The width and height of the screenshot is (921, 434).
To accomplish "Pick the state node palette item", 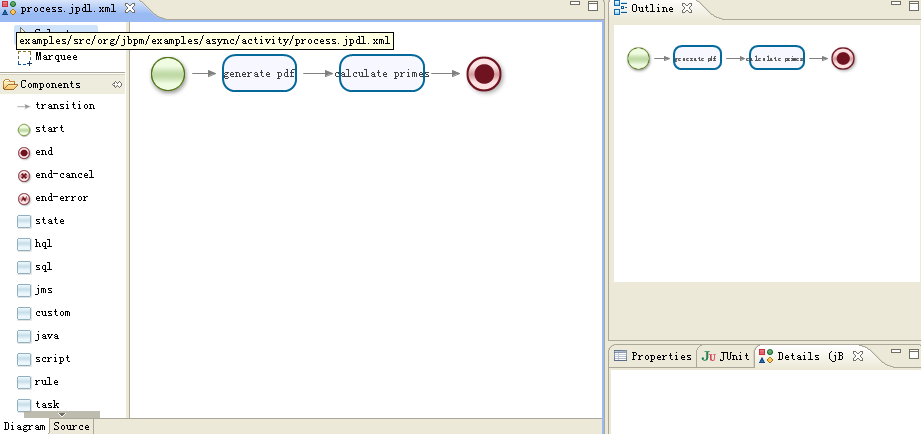I will pyautogui.click(x=41, y=221).
